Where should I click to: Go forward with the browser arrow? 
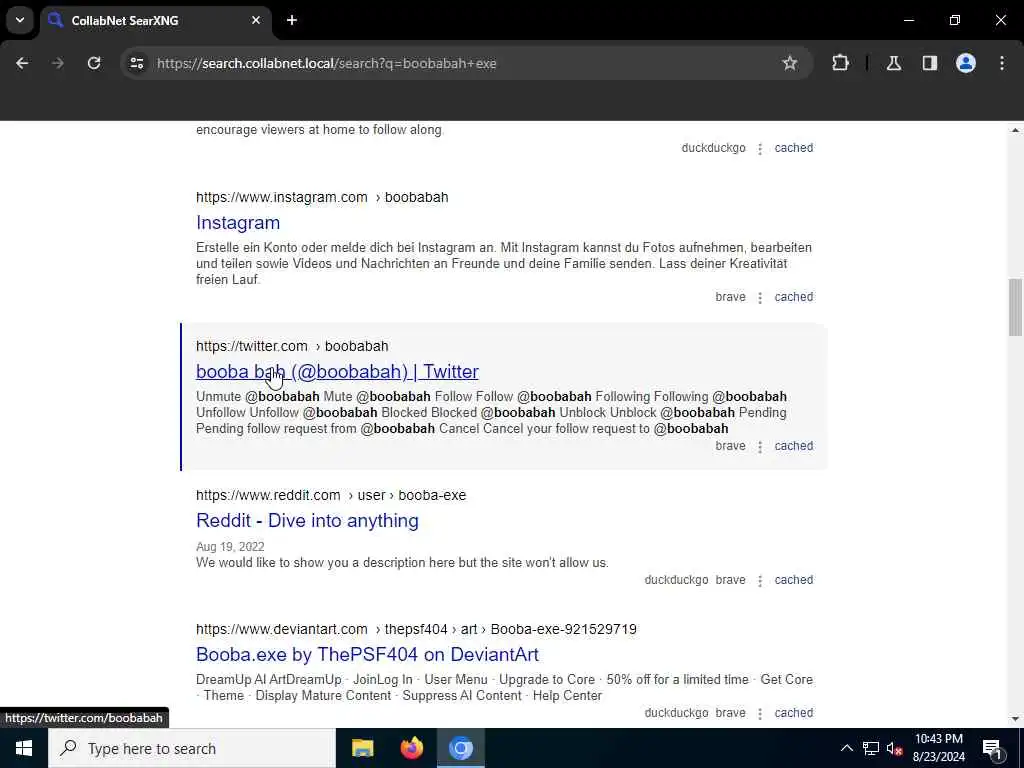58,63
